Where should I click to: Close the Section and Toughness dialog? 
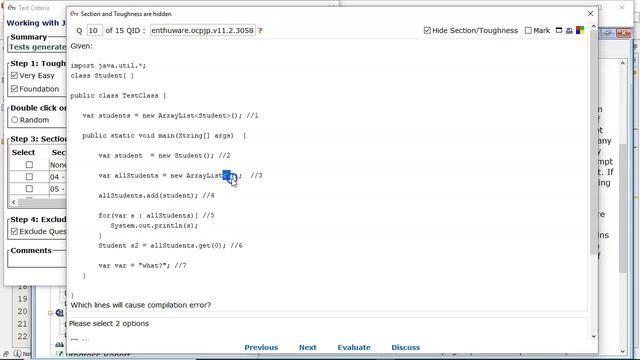[x=590, y=13]
